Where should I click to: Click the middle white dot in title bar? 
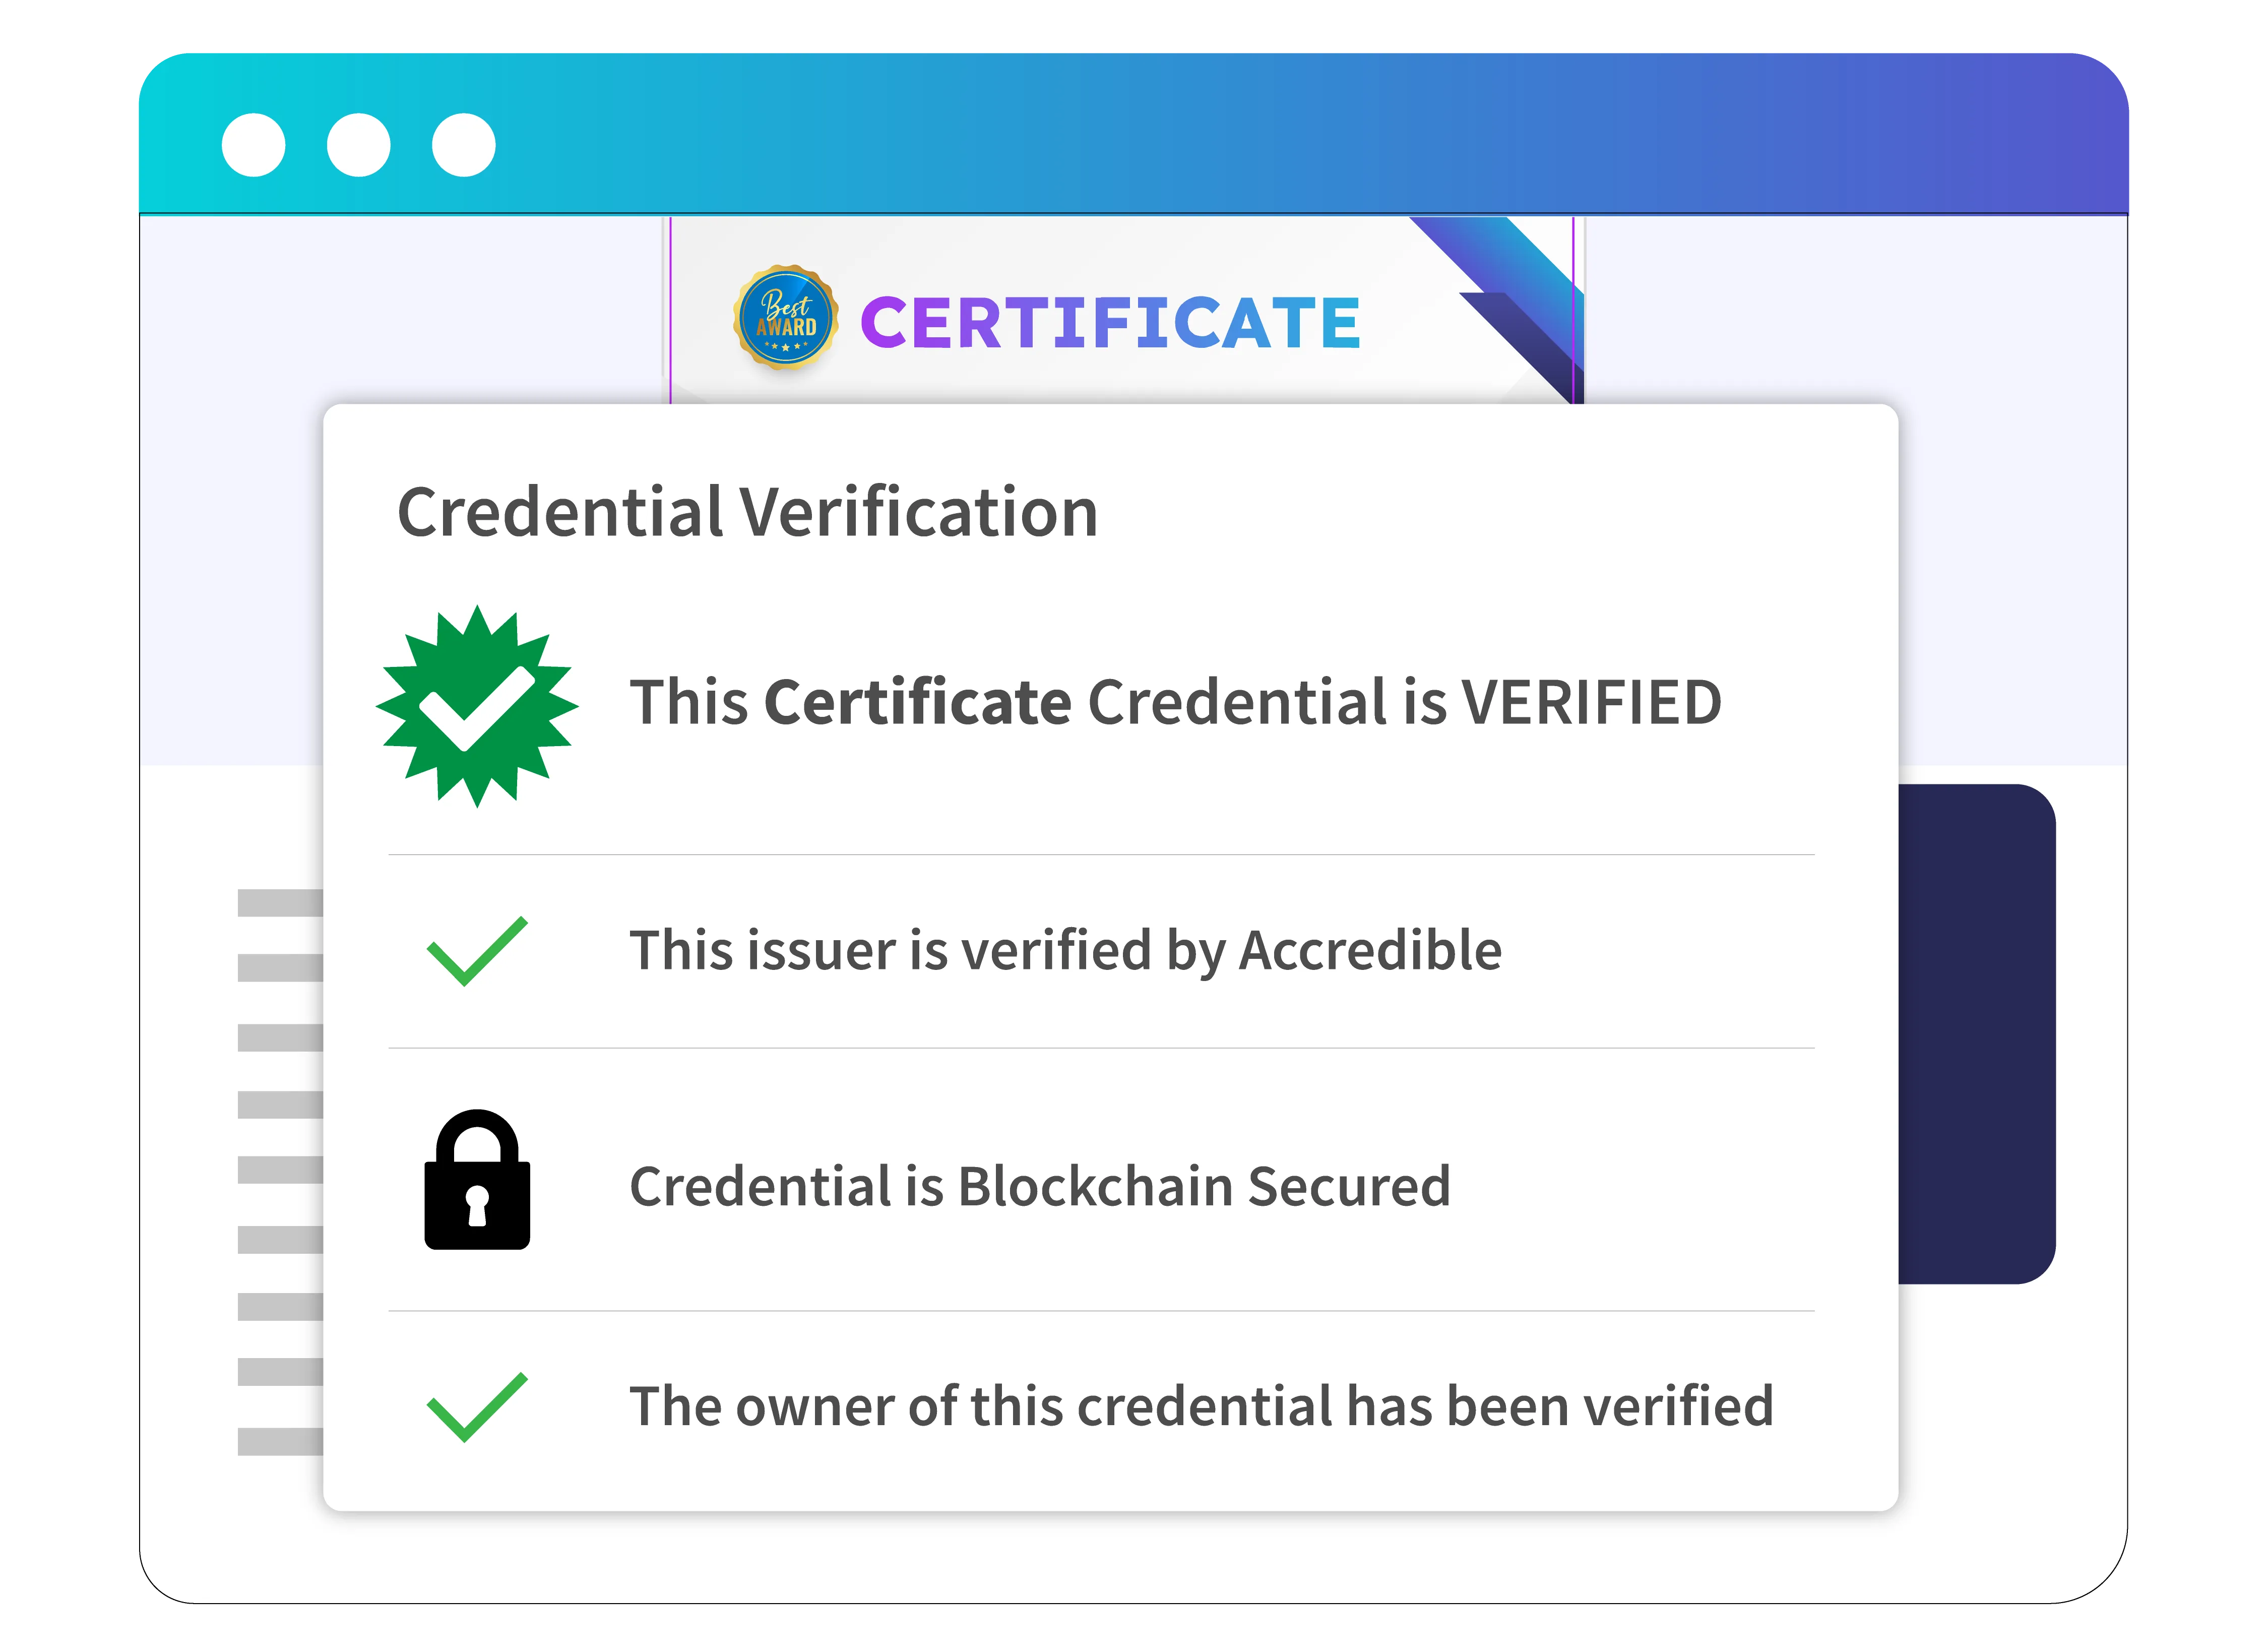coord(358,146)
